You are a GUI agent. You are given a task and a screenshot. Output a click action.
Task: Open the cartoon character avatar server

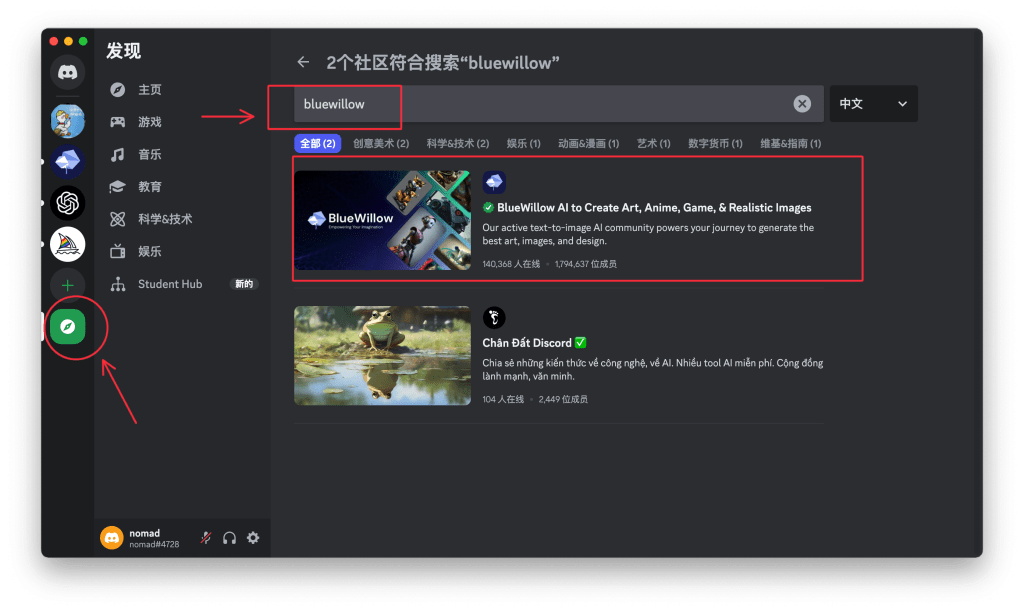[67, 121]
